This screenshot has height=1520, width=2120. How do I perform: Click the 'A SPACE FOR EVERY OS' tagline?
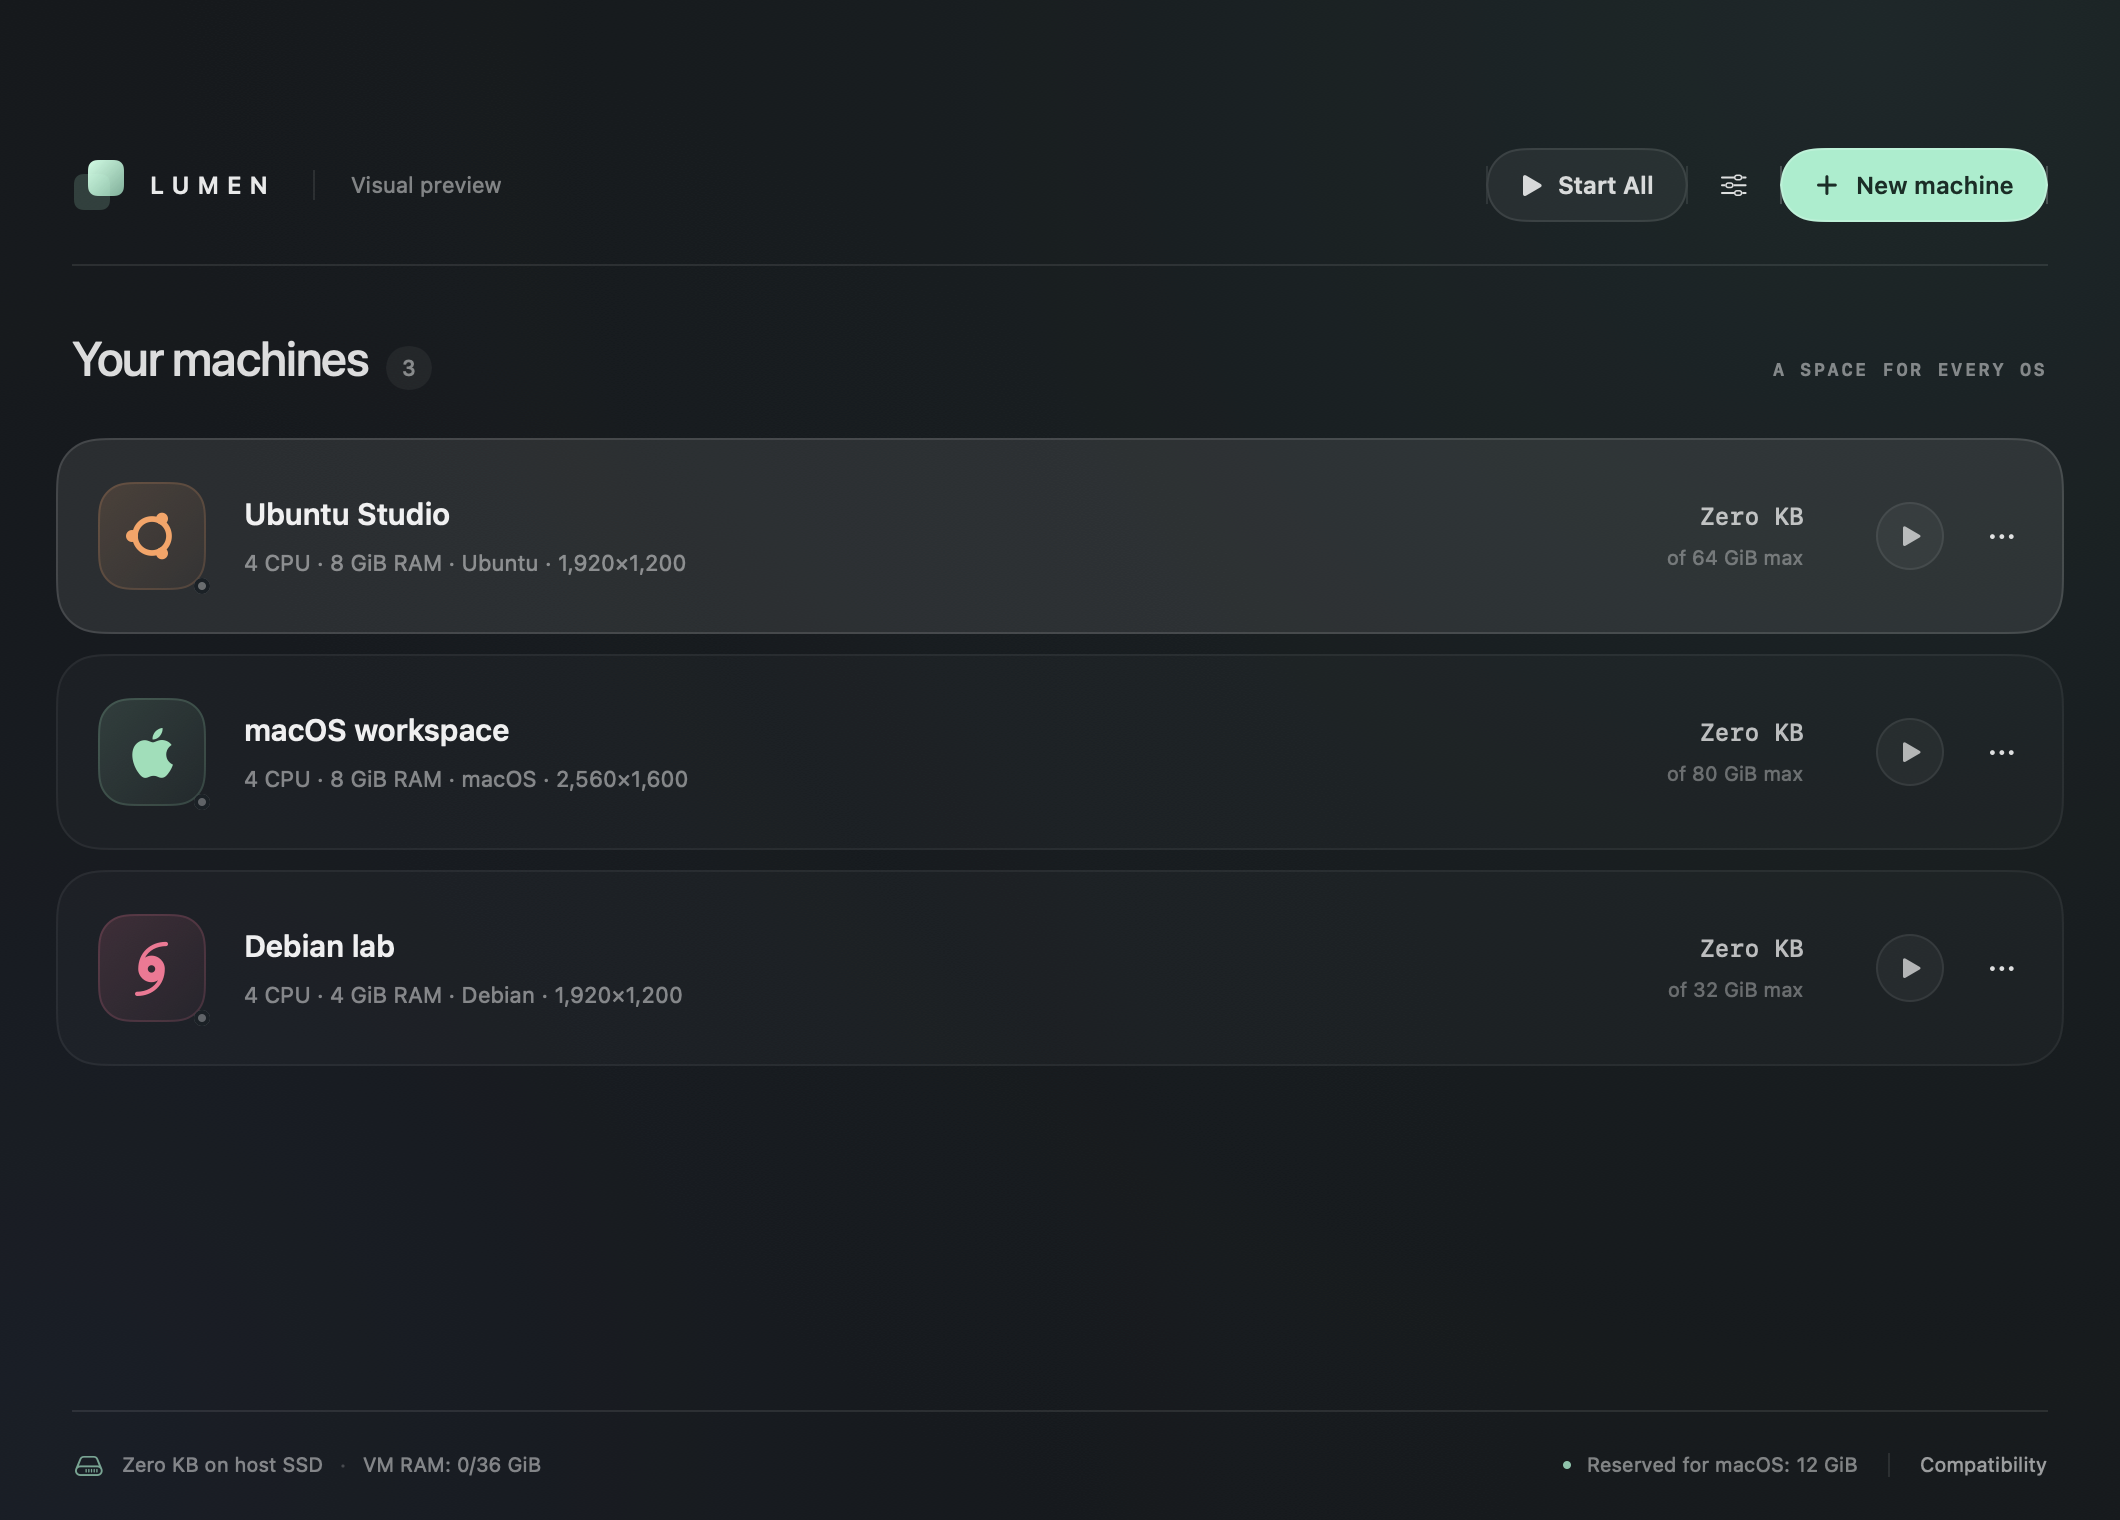coord(1909,370)
